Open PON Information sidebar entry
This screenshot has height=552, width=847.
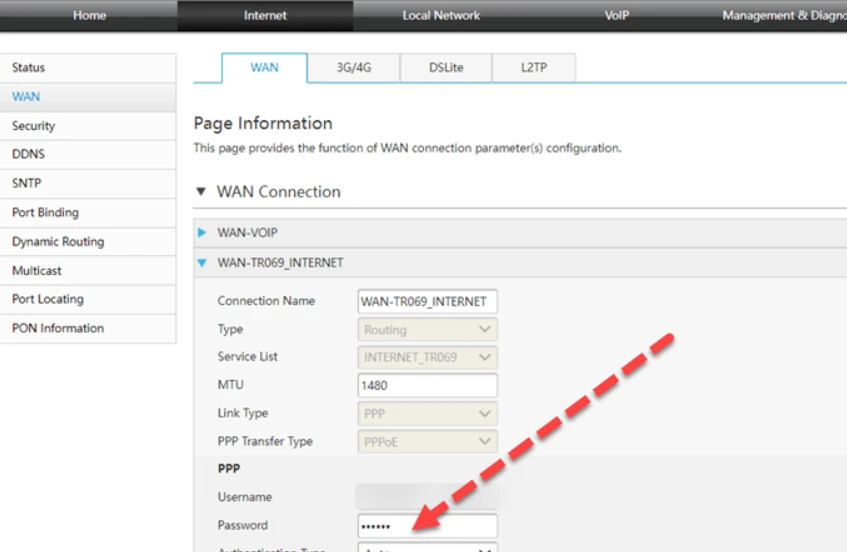tap(88, 328)
